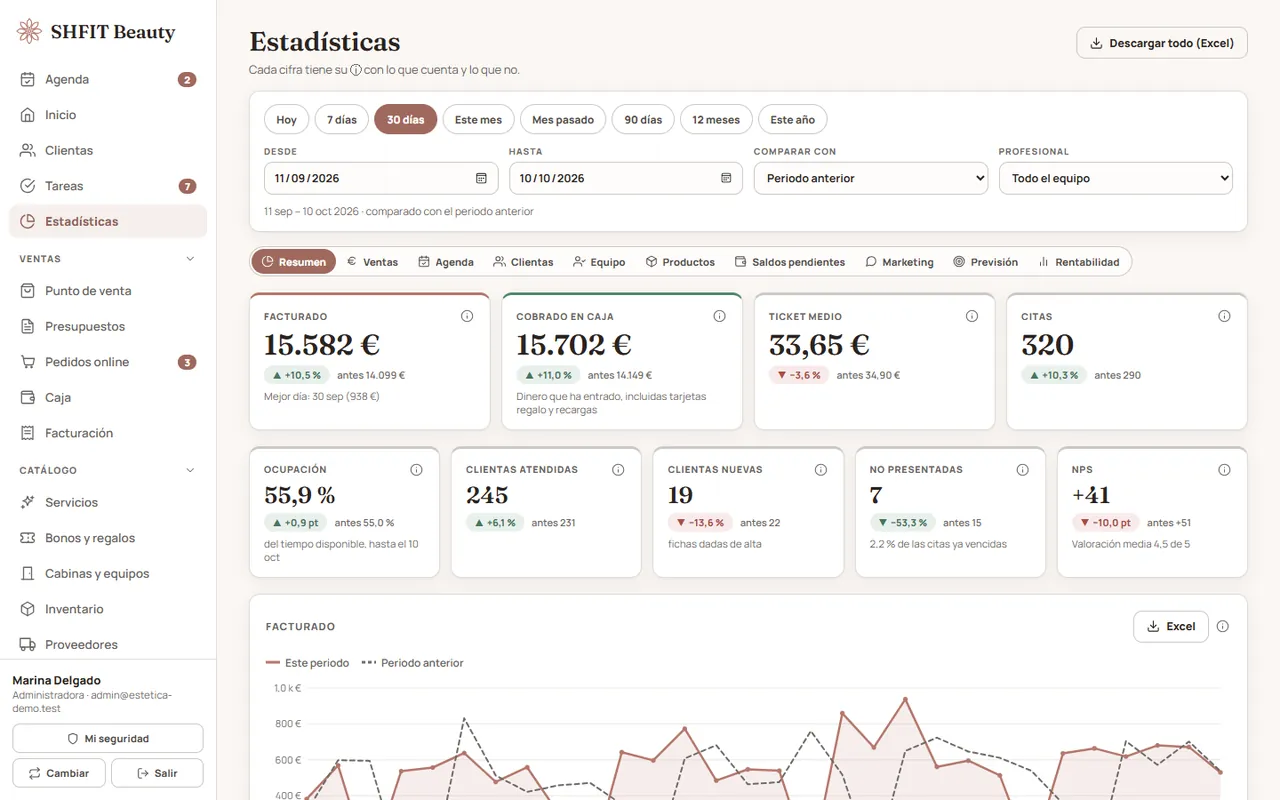Click the Hasta date input field
This screenshot has height=800, width=1280.
click(x=626, y=178)
